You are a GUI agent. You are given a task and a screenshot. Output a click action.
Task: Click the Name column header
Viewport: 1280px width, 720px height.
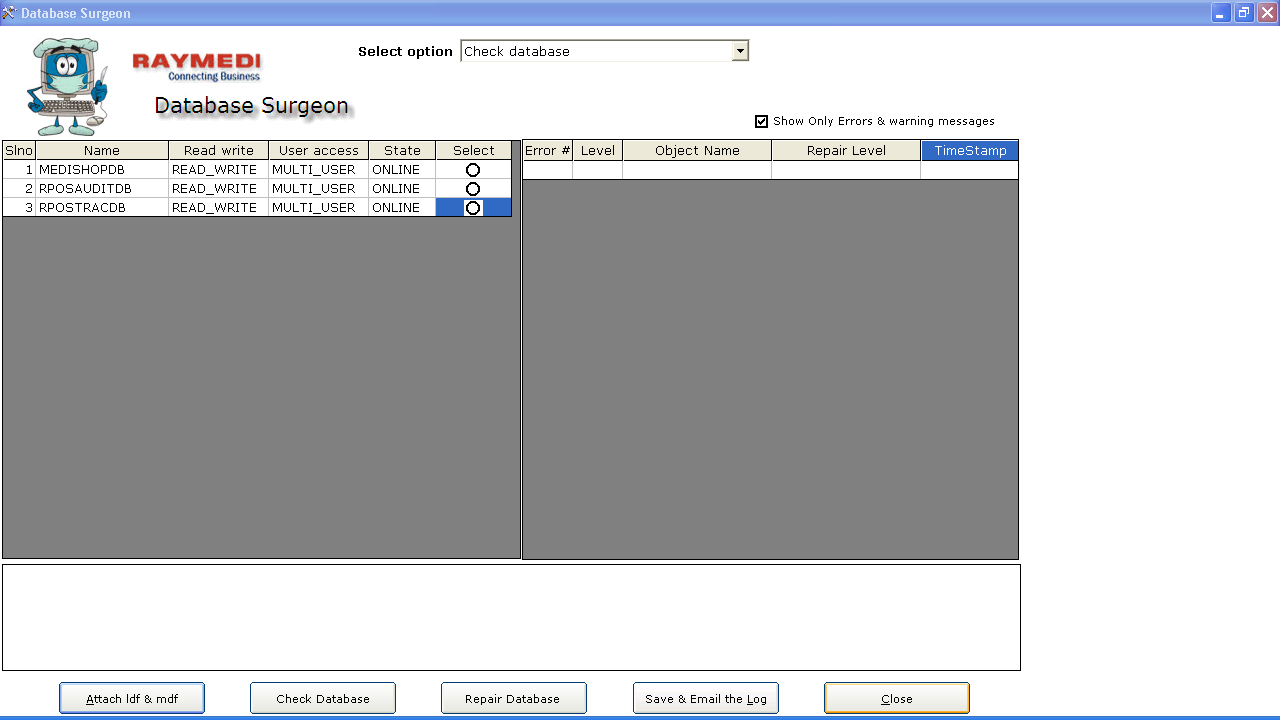[102, 150]
